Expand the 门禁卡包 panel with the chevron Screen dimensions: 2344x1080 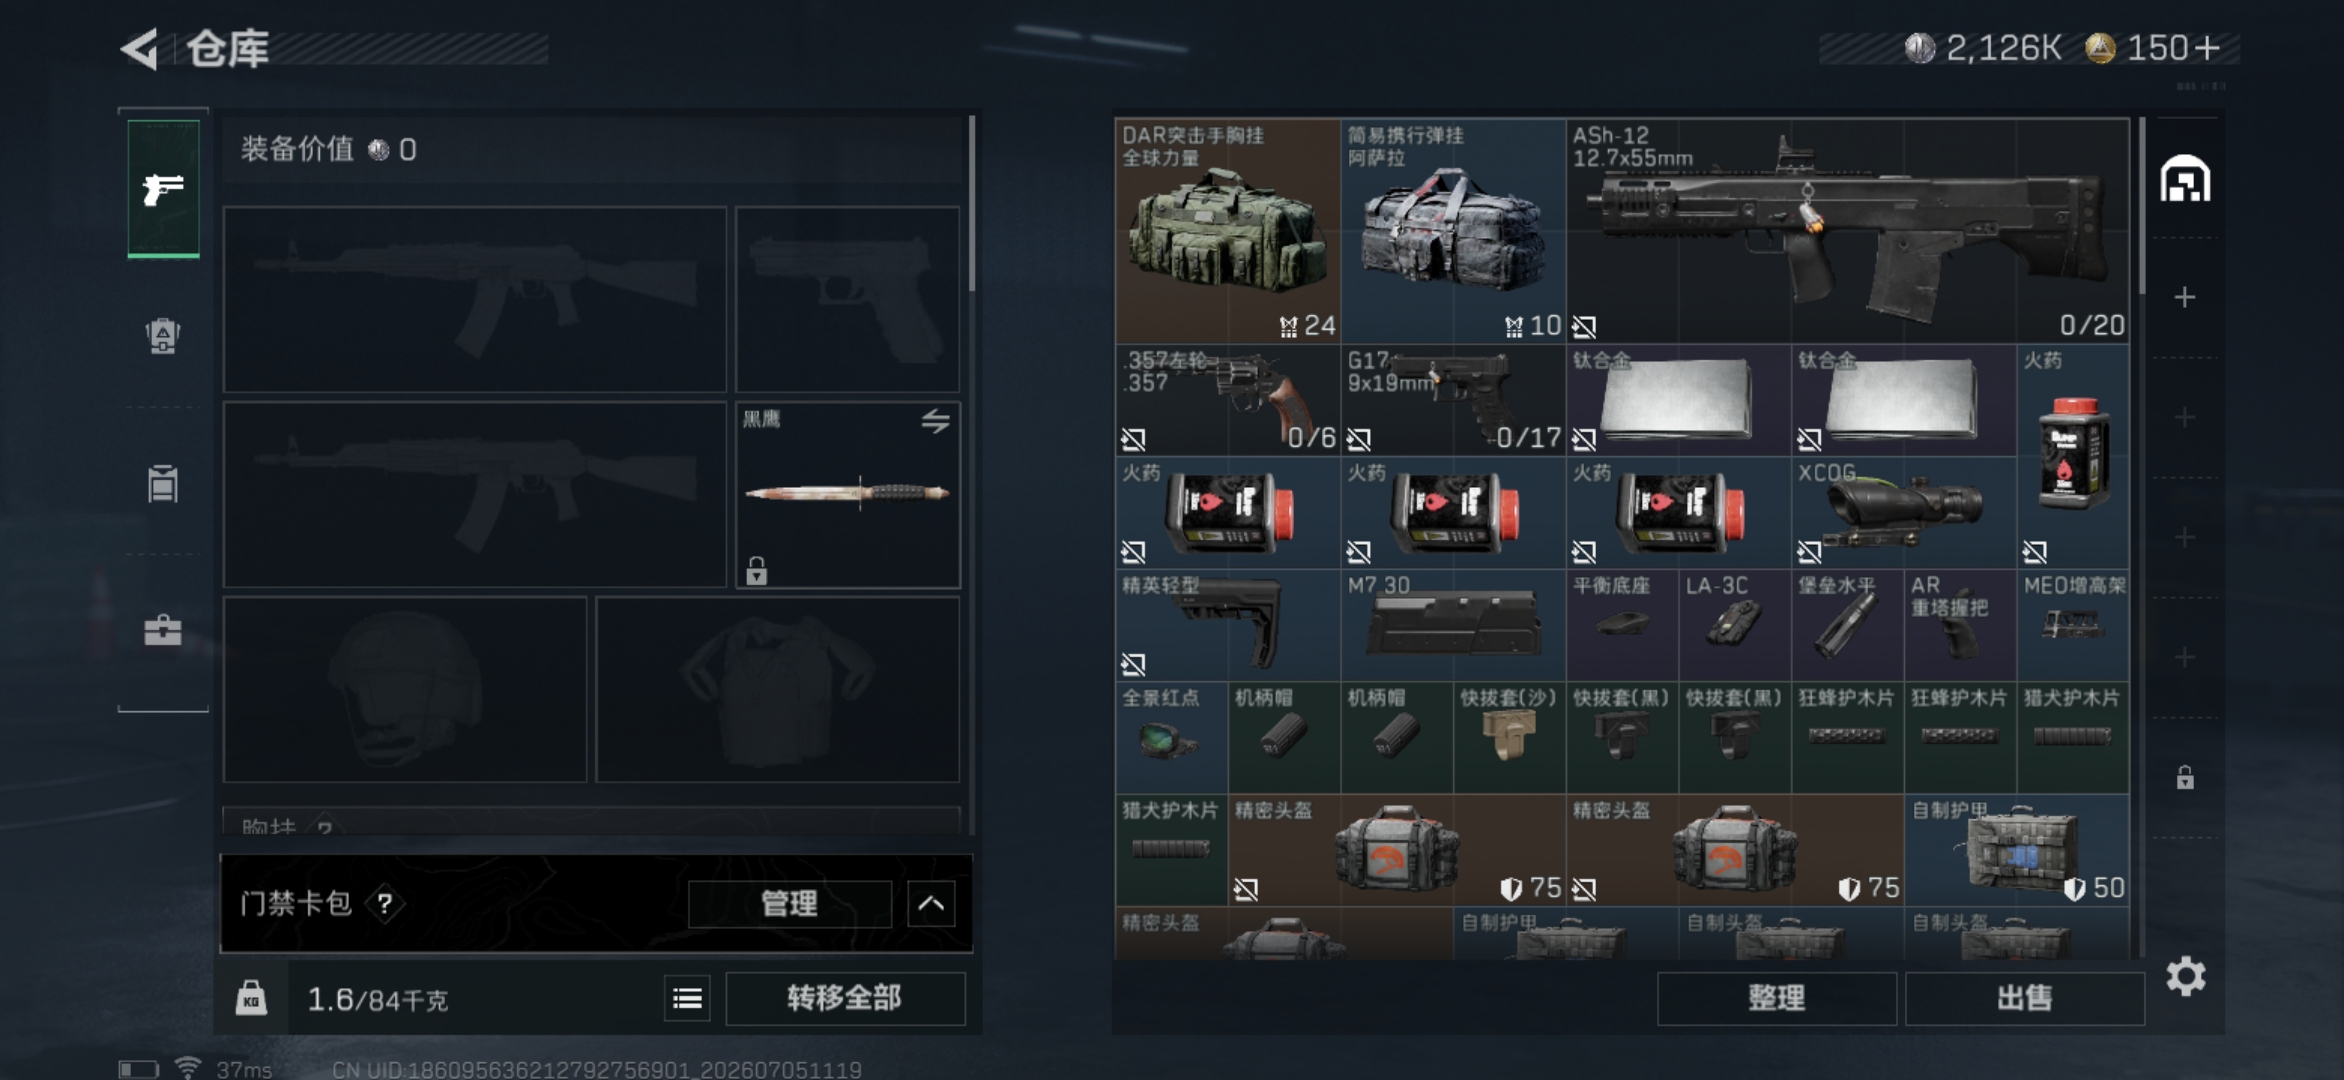pos(931,904)
